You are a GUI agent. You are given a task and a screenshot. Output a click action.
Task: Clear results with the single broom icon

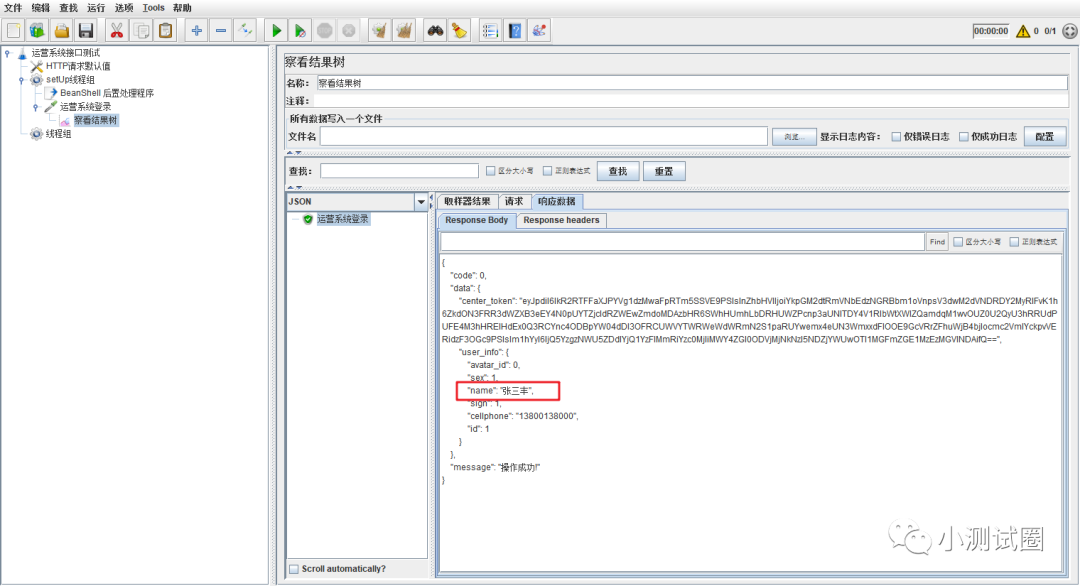point(380,30)
